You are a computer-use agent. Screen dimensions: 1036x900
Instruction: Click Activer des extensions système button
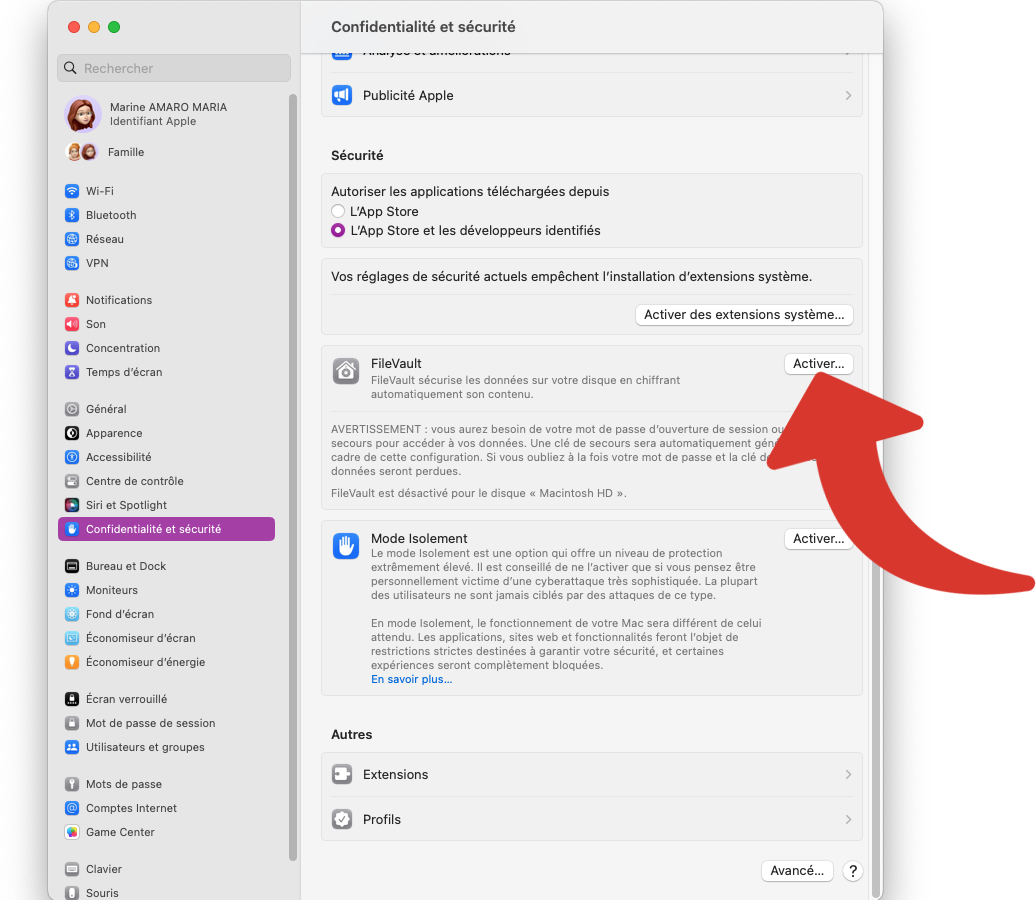pos(744,315)
